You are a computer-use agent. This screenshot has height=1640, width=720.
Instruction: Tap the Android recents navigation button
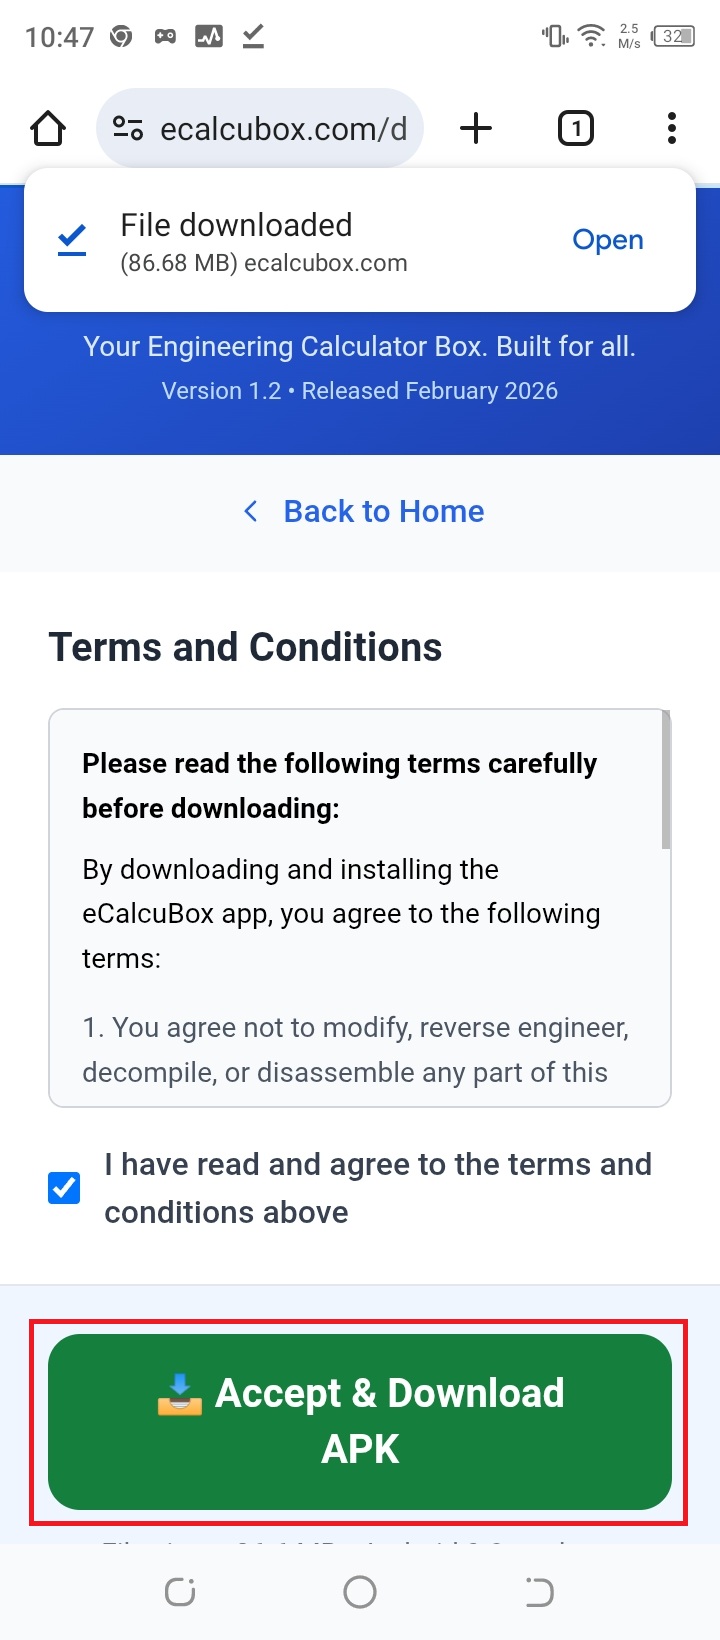(180, 1591)
